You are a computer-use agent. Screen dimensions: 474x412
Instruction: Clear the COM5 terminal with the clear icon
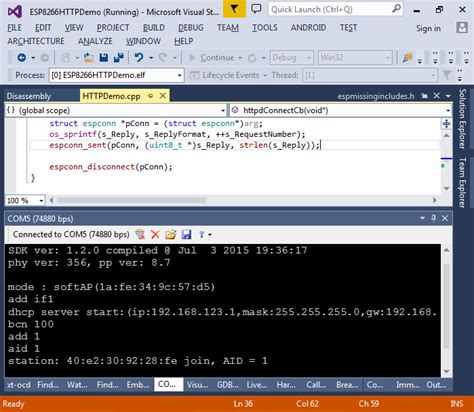[x=140, y=234]
